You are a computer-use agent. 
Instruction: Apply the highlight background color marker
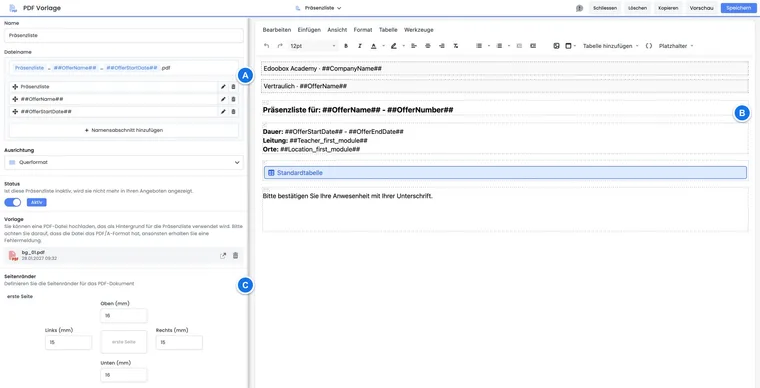(x=394, y=46)
